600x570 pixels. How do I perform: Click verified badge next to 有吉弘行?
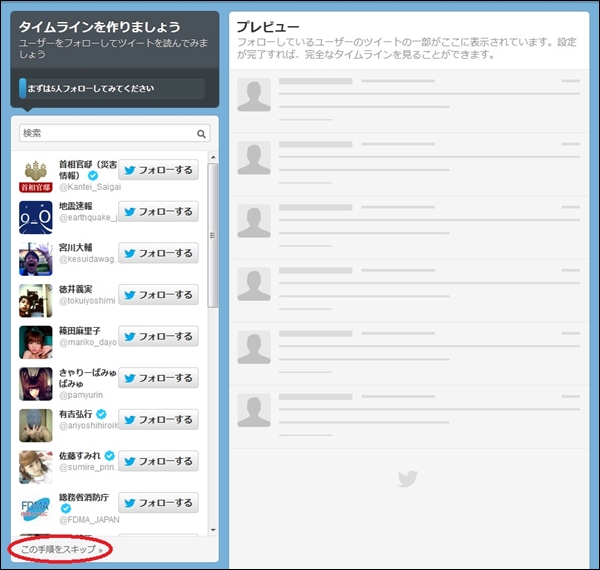tap(101, 414)
